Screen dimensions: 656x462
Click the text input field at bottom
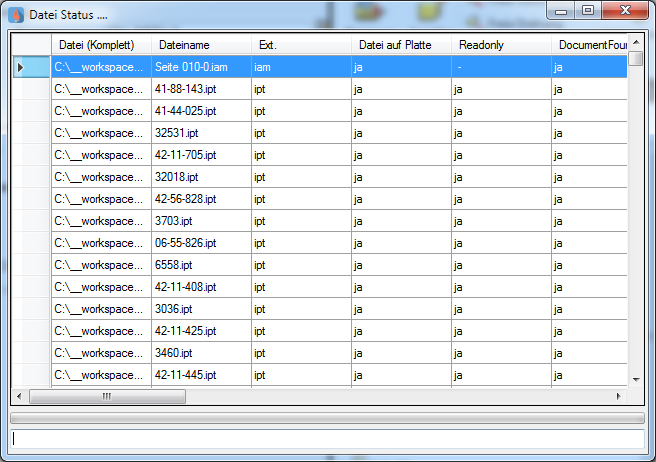click(327, 438)
